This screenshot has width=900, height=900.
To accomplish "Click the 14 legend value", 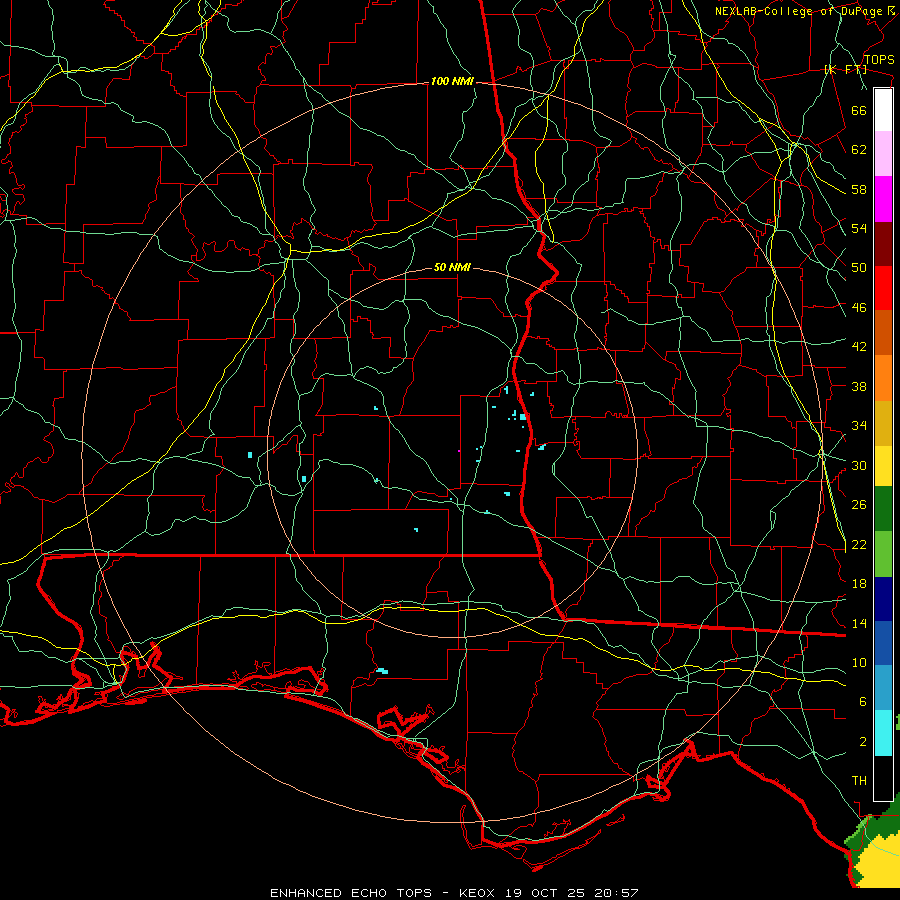I will (859, 623).
